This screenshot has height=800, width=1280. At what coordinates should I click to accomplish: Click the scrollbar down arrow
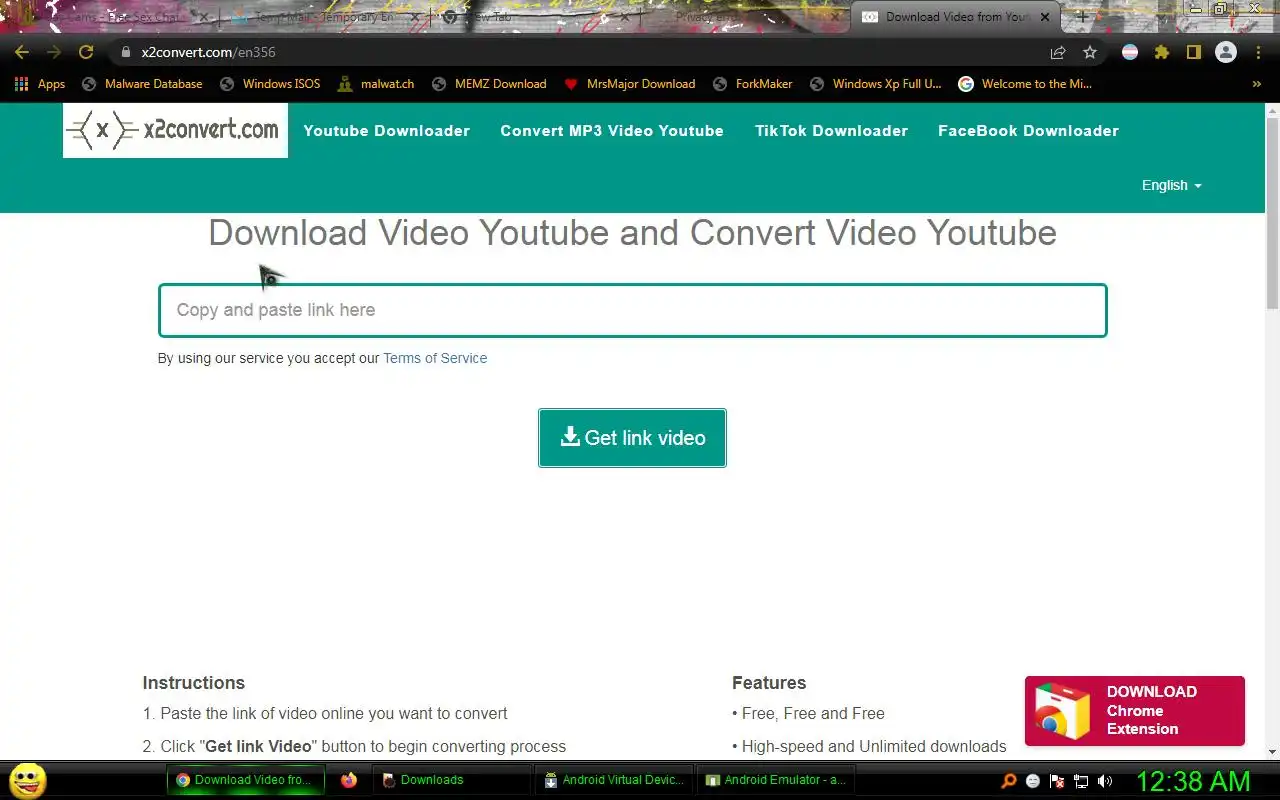1272,752
